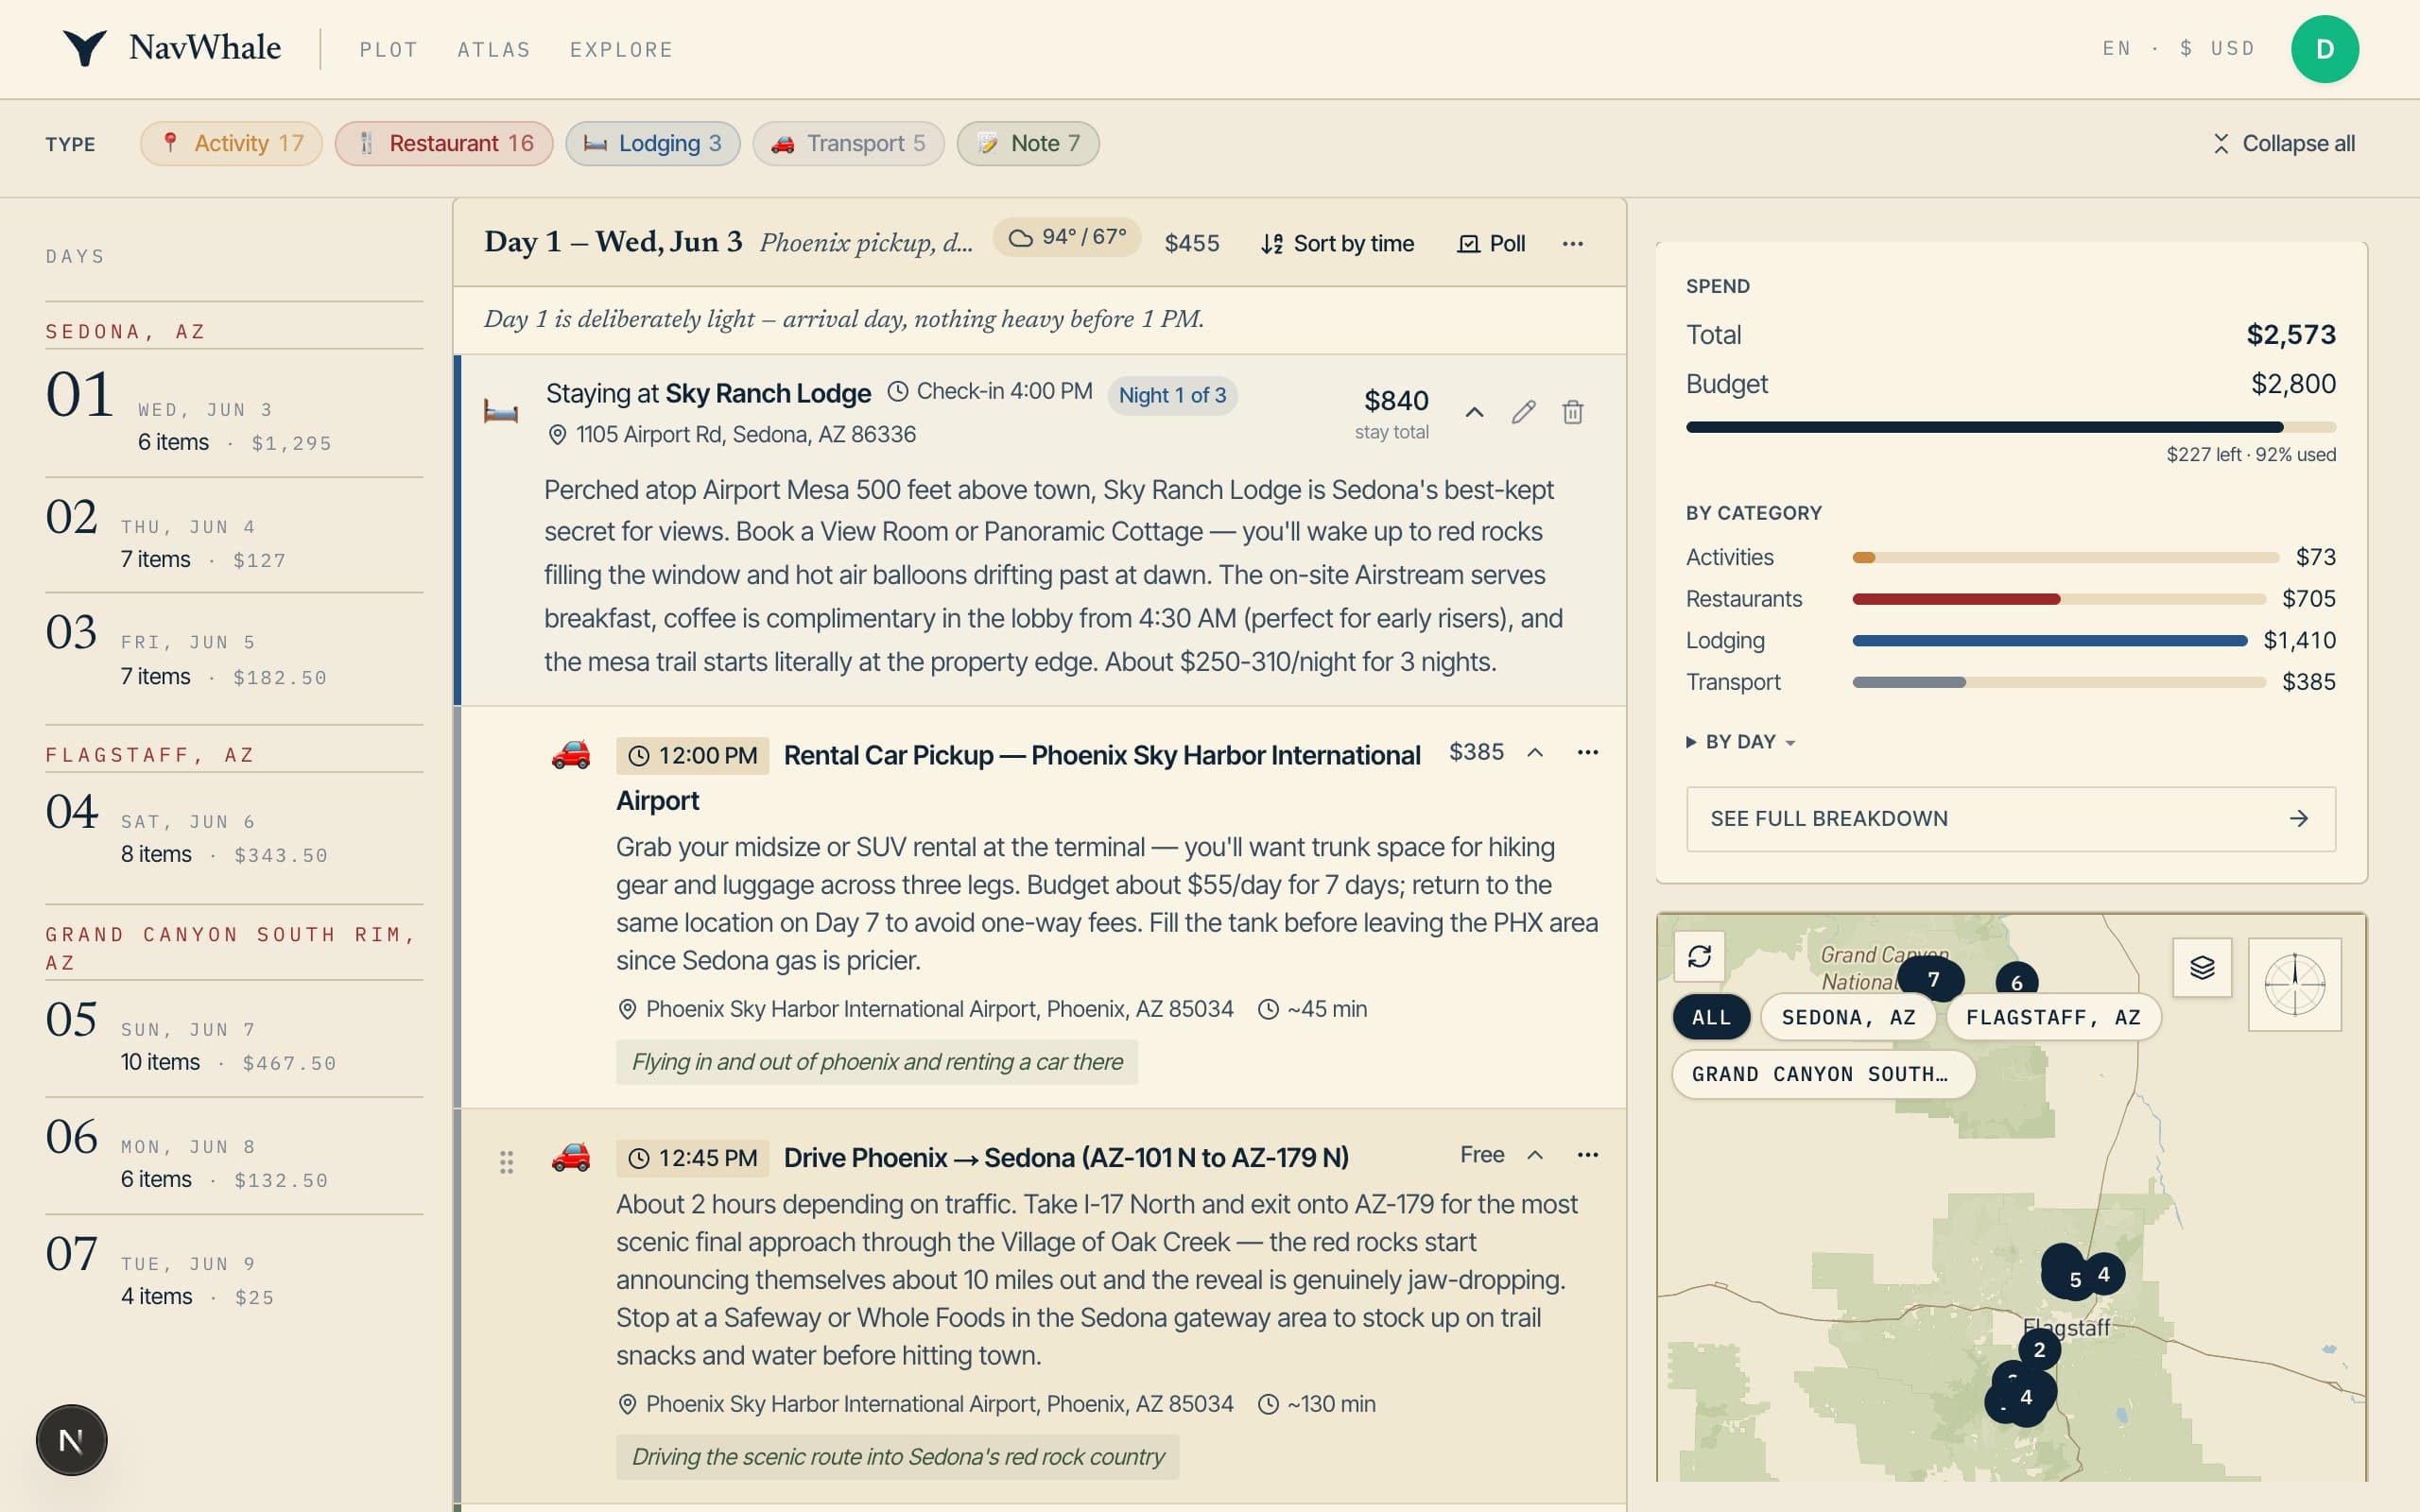Screen dimensions: 2420x1512
Task: Click the 12:00 PM time chip
Action: point(692,756)
